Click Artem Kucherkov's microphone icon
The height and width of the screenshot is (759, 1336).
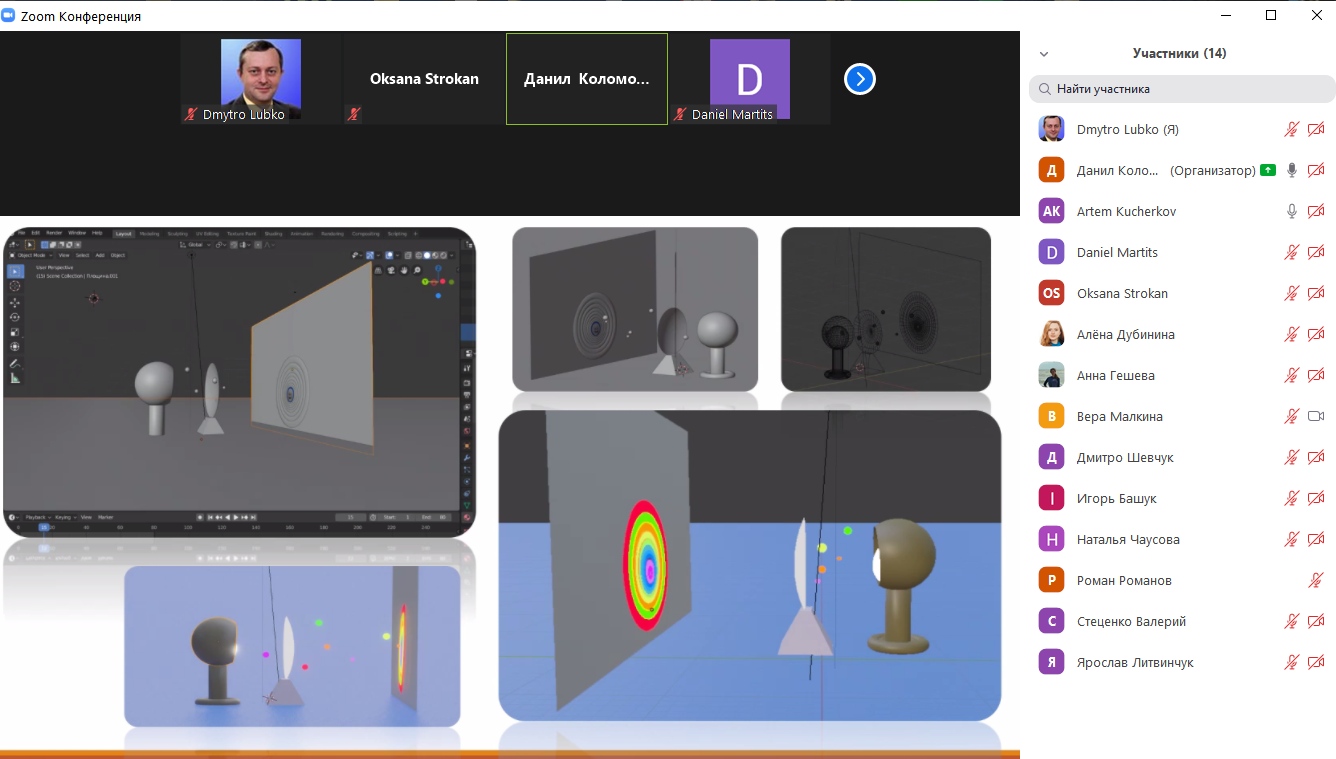[x=1292, y=211]
